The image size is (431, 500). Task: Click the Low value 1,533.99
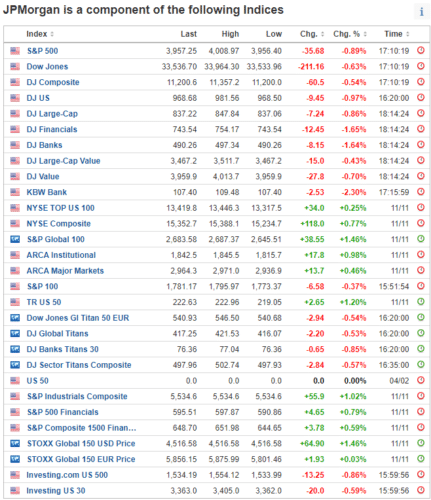coord(266,475)
